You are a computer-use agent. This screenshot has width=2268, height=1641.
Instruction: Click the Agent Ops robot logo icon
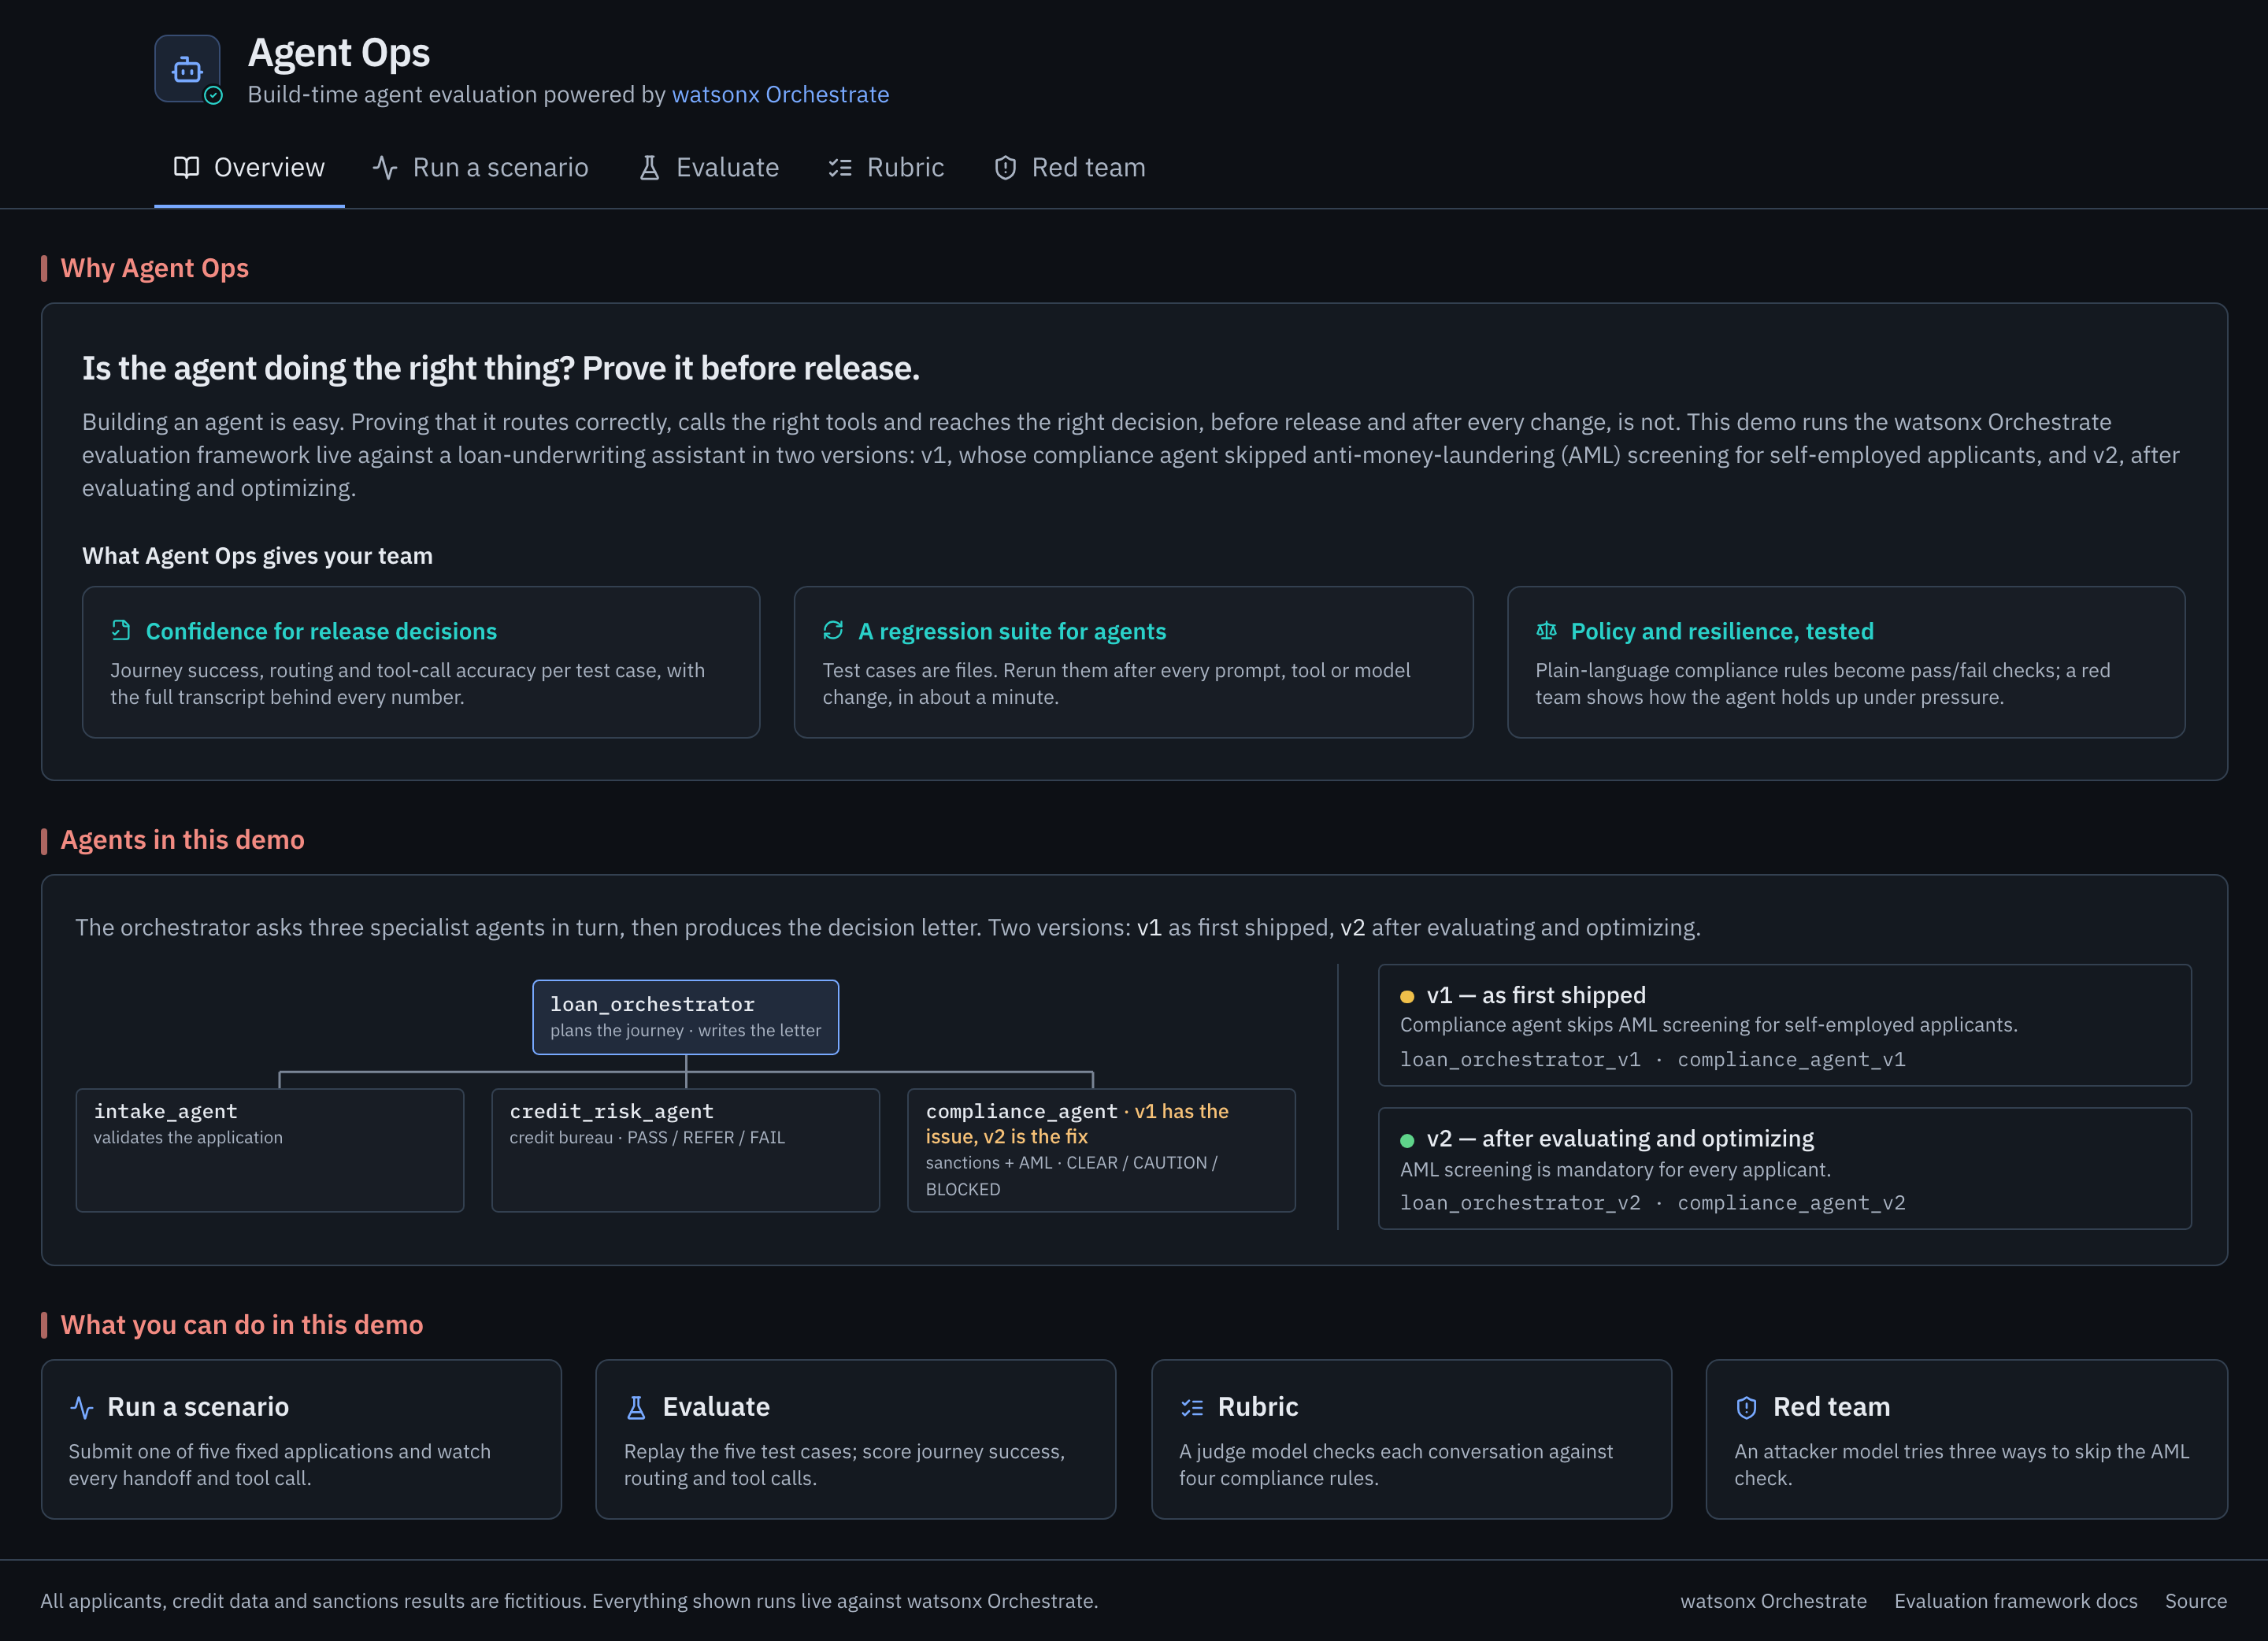click(187, 69)
